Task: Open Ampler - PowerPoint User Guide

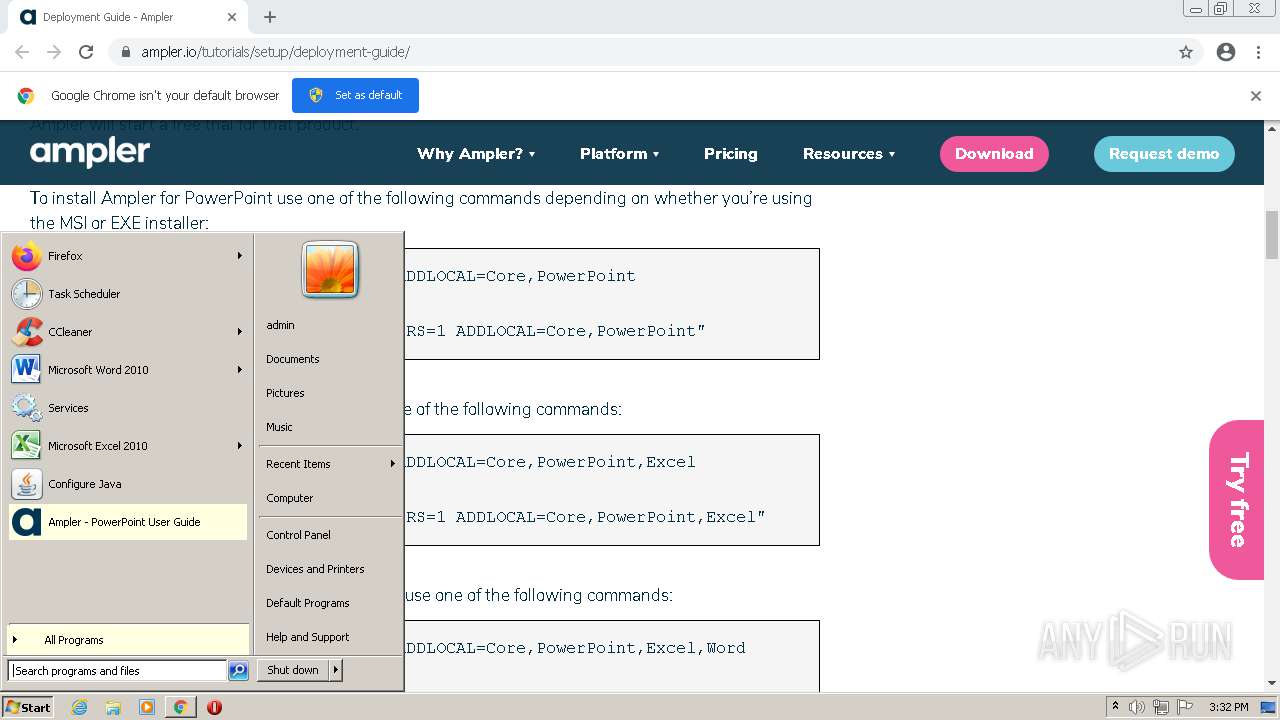Action: [x=127, y=522]
